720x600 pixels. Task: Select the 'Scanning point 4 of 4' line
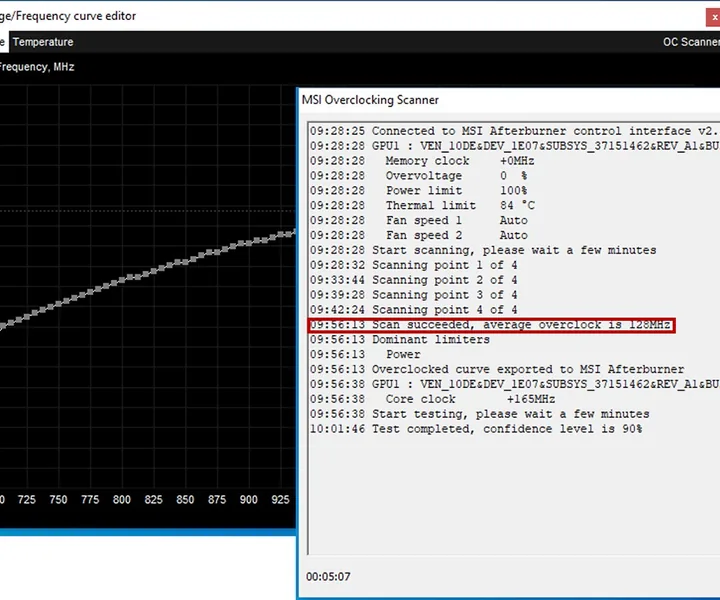pyautogui.click(x=413, y=309)
